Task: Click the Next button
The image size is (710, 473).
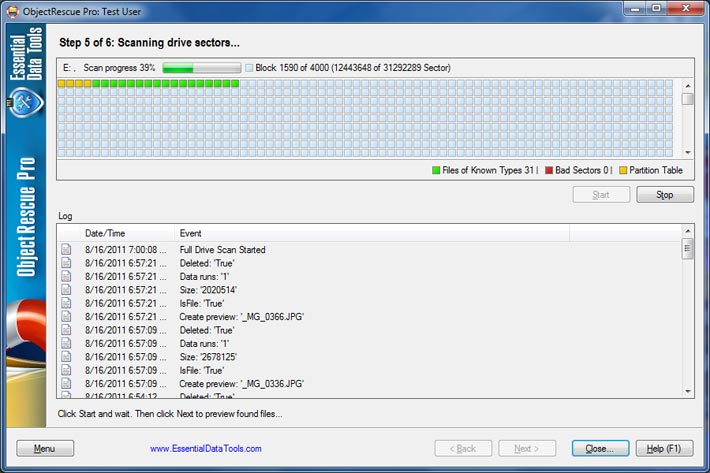Action: pyautogui.click(x=527, y=449)
